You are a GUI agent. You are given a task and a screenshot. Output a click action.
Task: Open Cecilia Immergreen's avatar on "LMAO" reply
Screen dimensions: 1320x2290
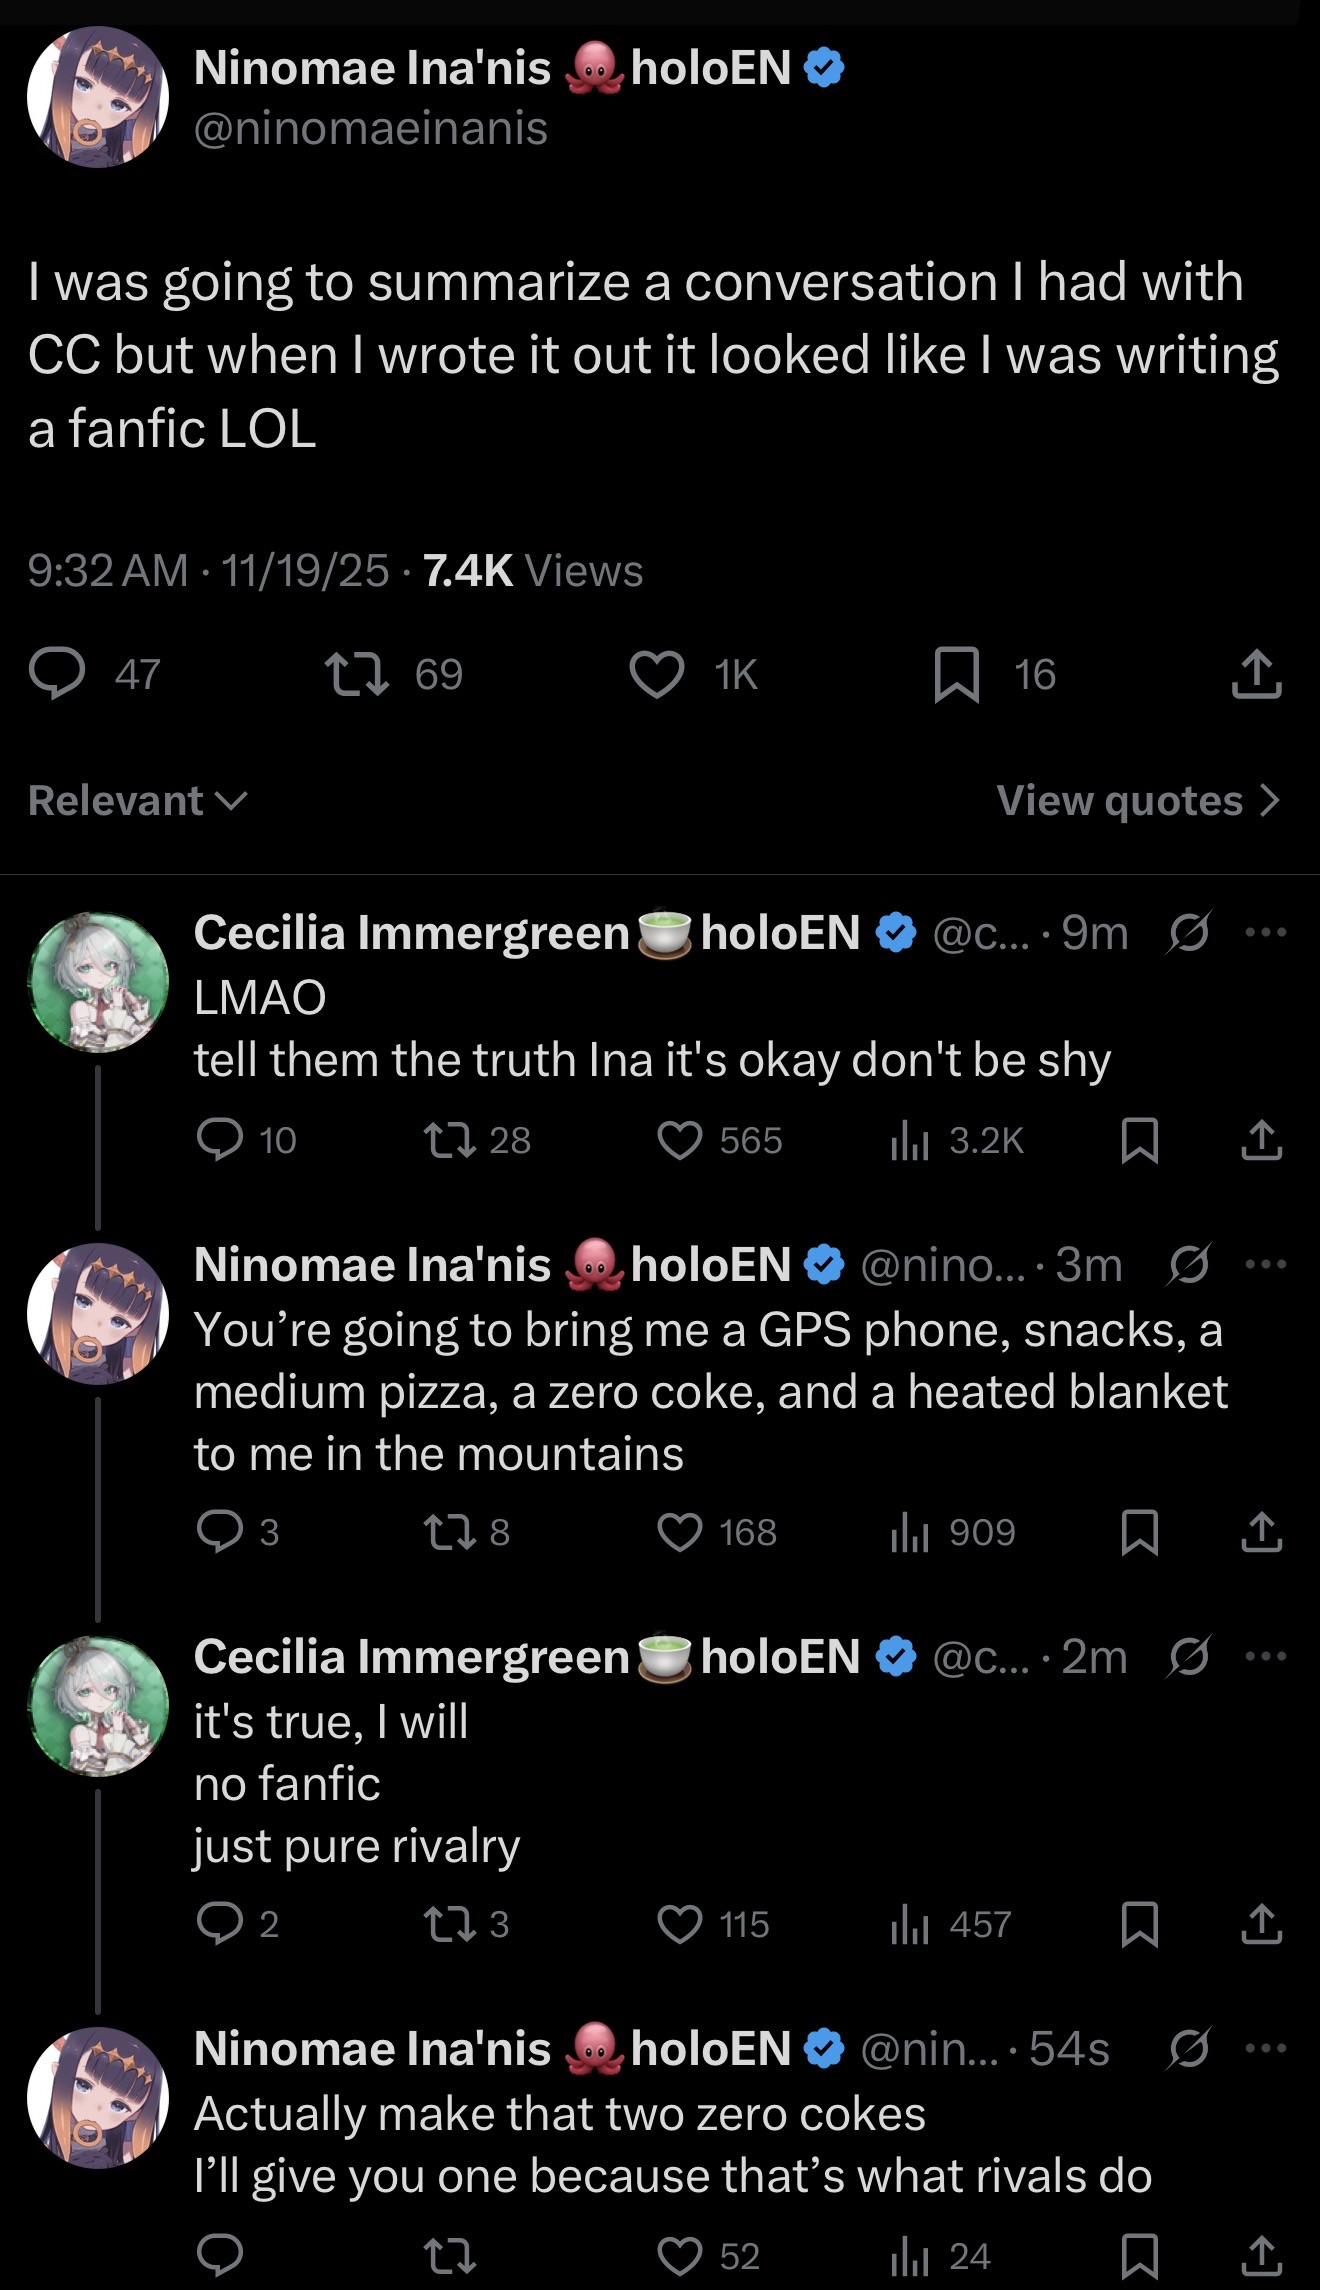[x=97, y=982]
